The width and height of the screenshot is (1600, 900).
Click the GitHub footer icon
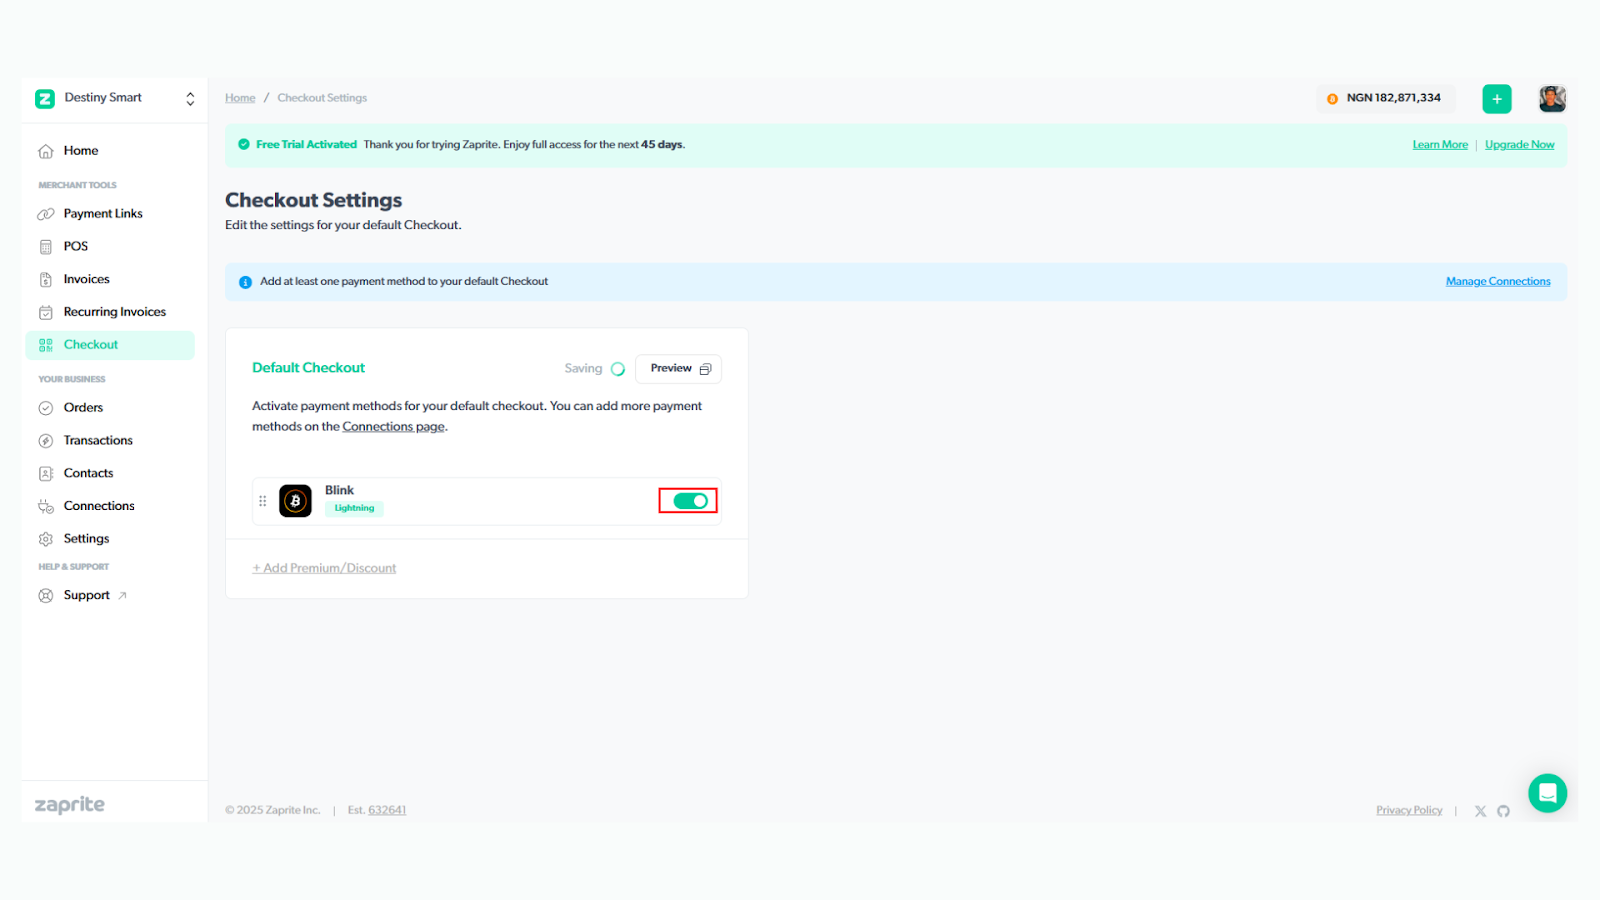click(x=1503, y=811)
